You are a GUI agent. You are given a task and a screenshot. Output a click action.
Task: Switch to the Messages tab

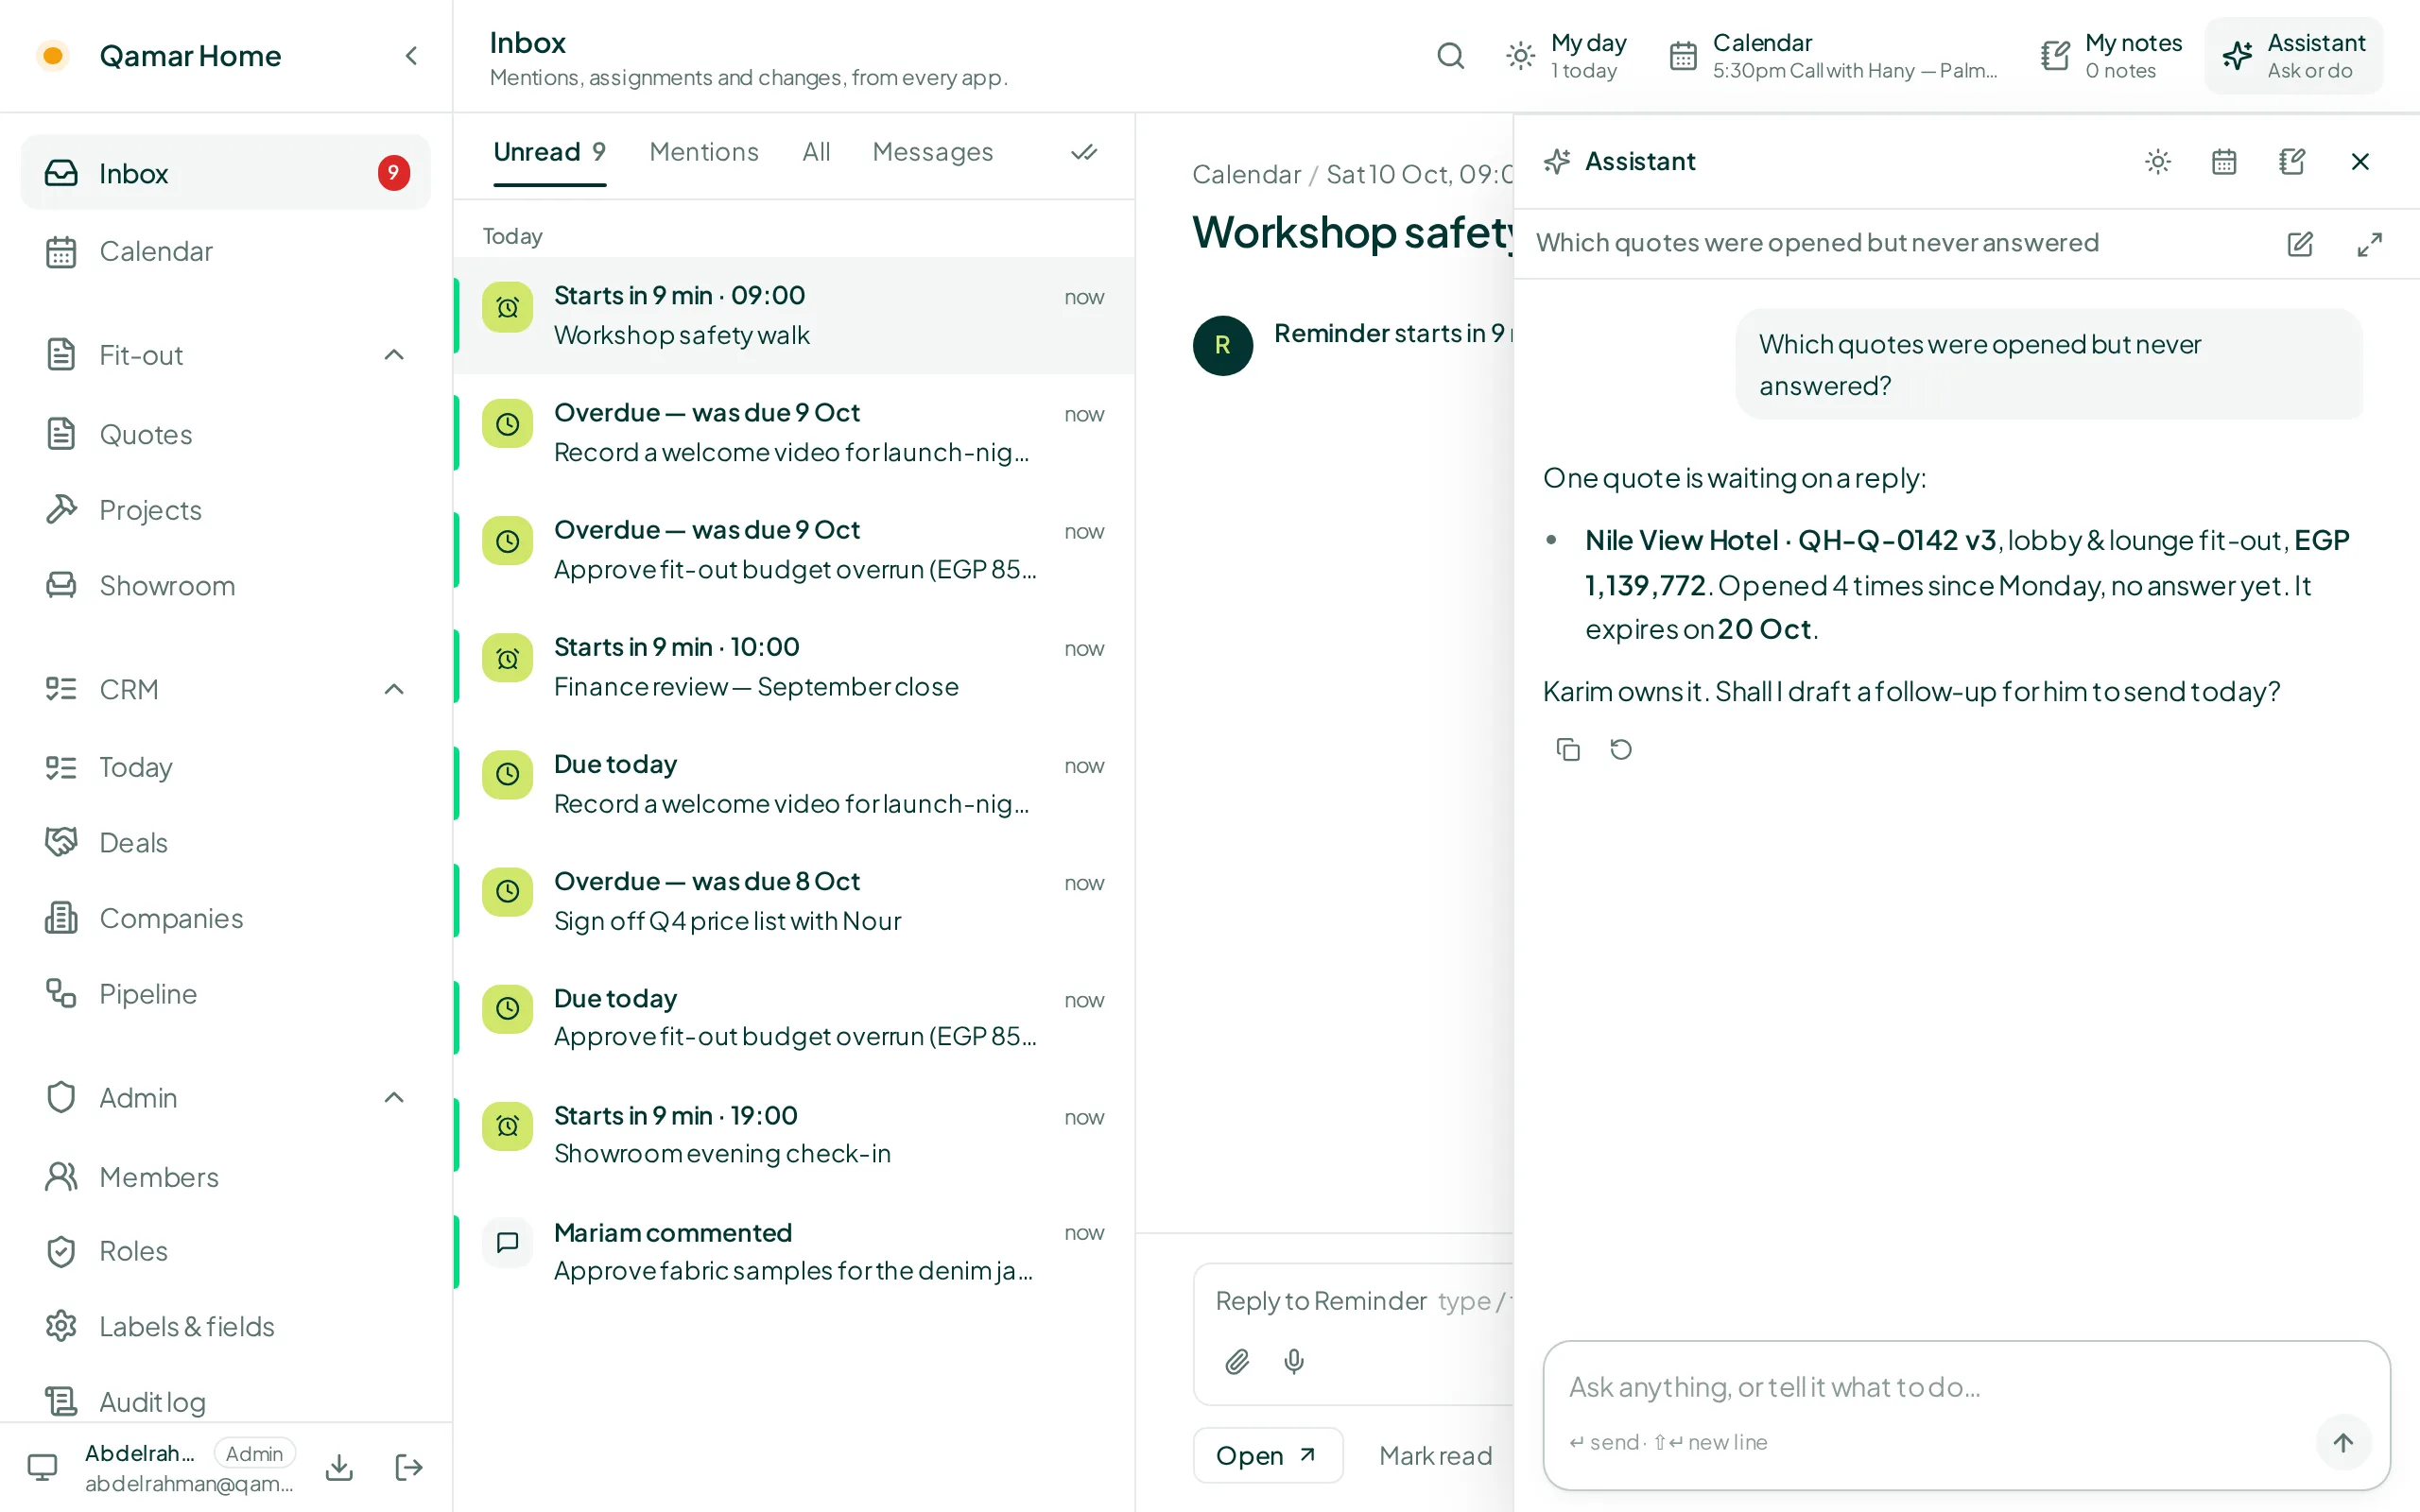(932, 152)
